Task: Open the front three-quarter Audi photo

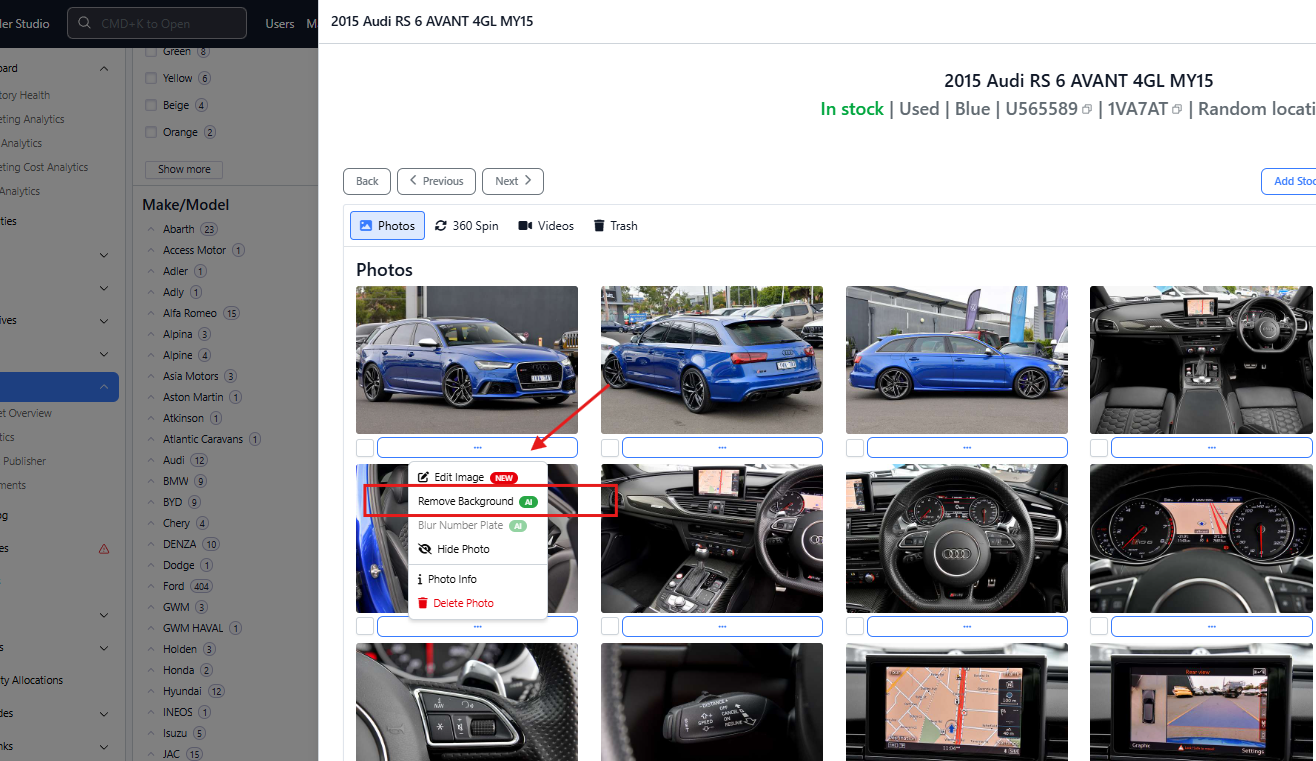Action: click(467, 360)
